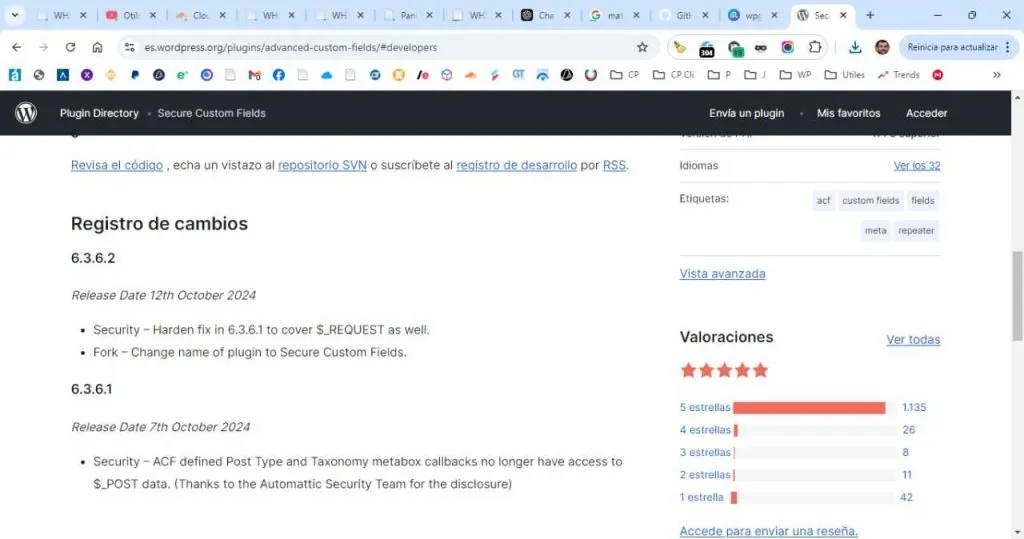Open the broom cleaner extension

click(680, 47)
